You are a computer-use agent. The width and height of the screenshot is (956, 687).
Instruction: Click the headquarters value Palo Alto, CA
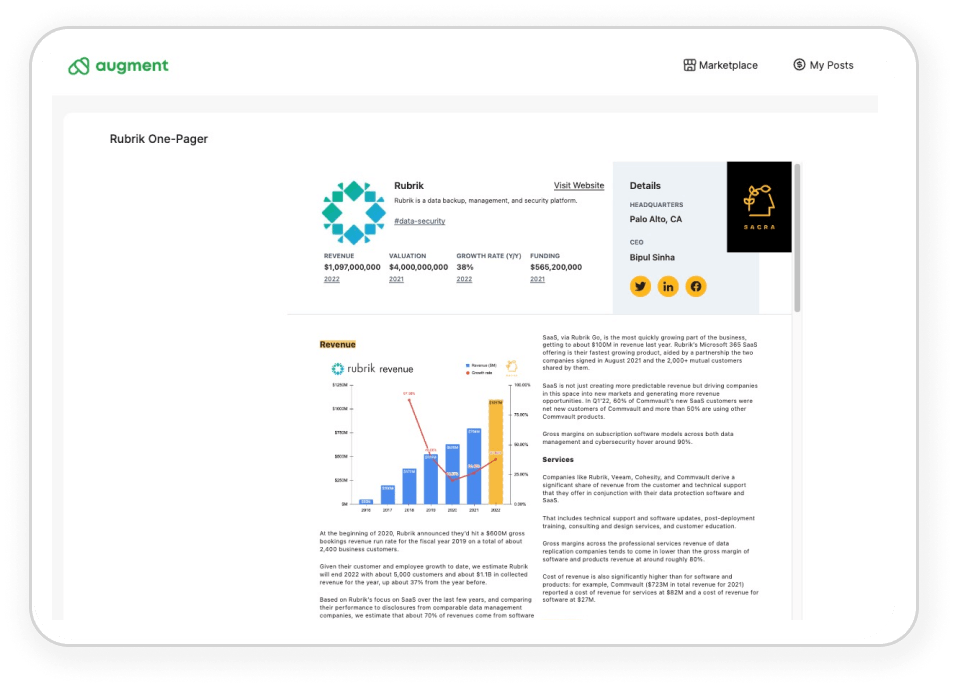pyautogui.click(x=656, y=219)
